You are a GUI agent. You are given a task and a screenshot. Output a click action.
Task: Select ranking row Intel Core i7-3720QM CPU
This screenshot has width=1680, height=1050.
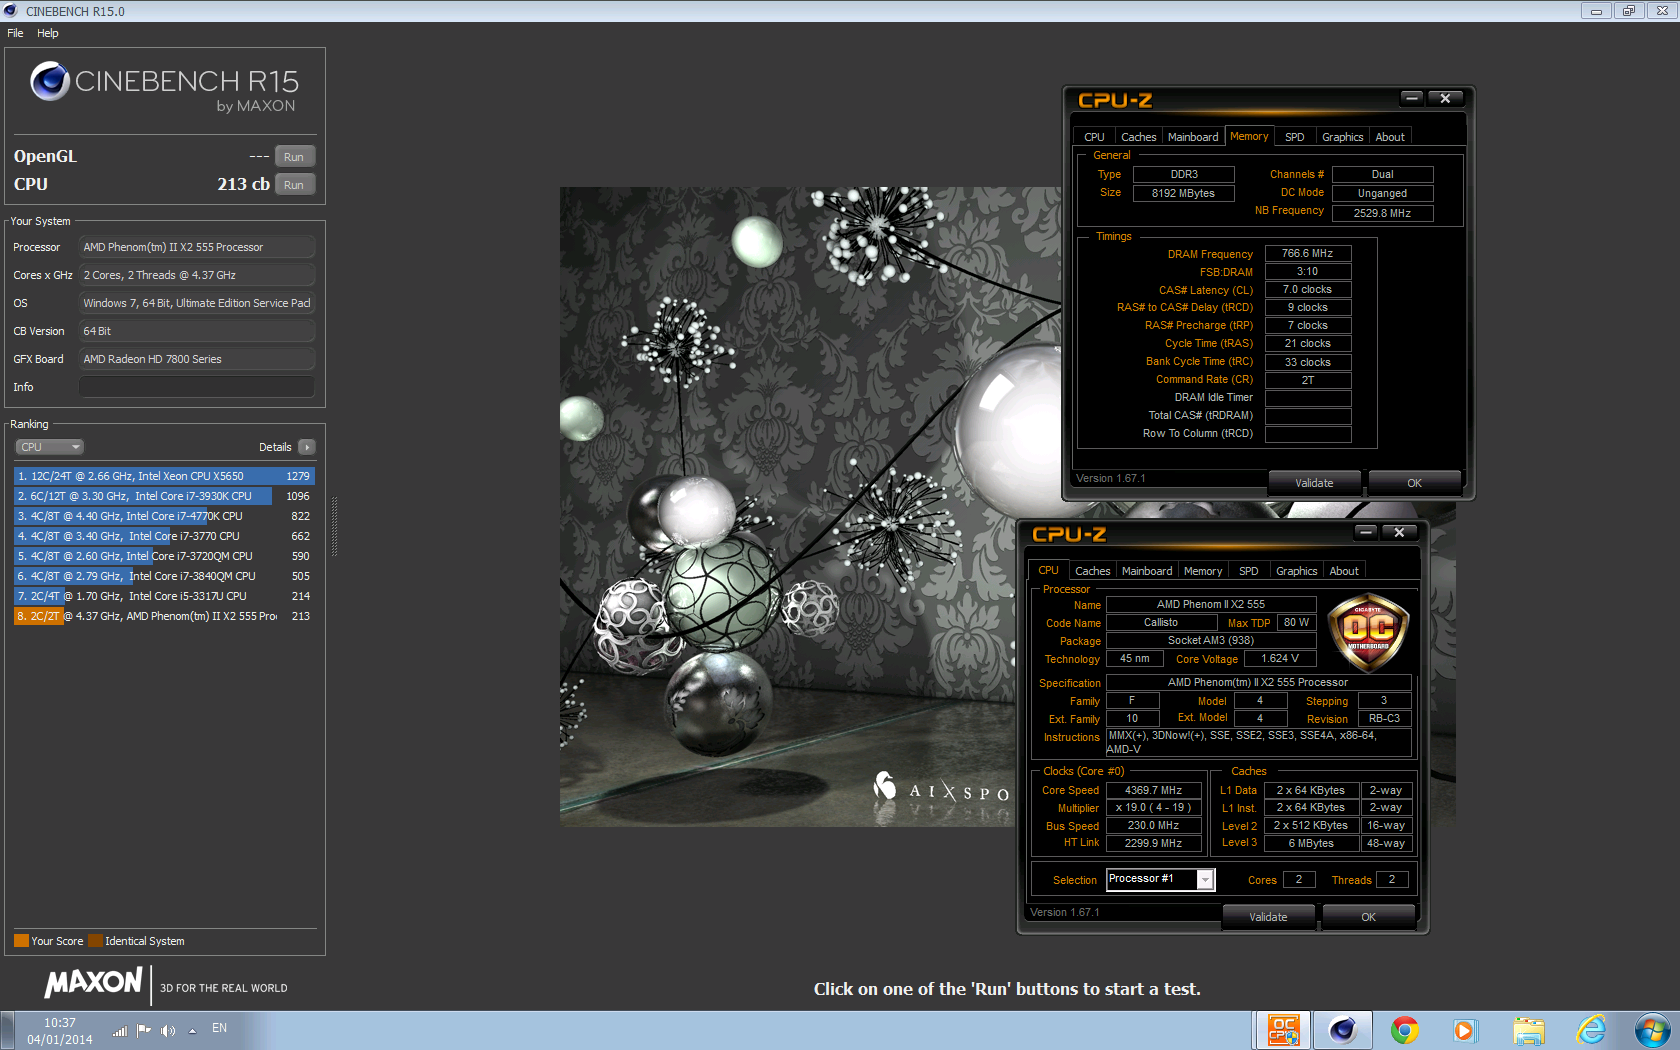tap(164, 556)
